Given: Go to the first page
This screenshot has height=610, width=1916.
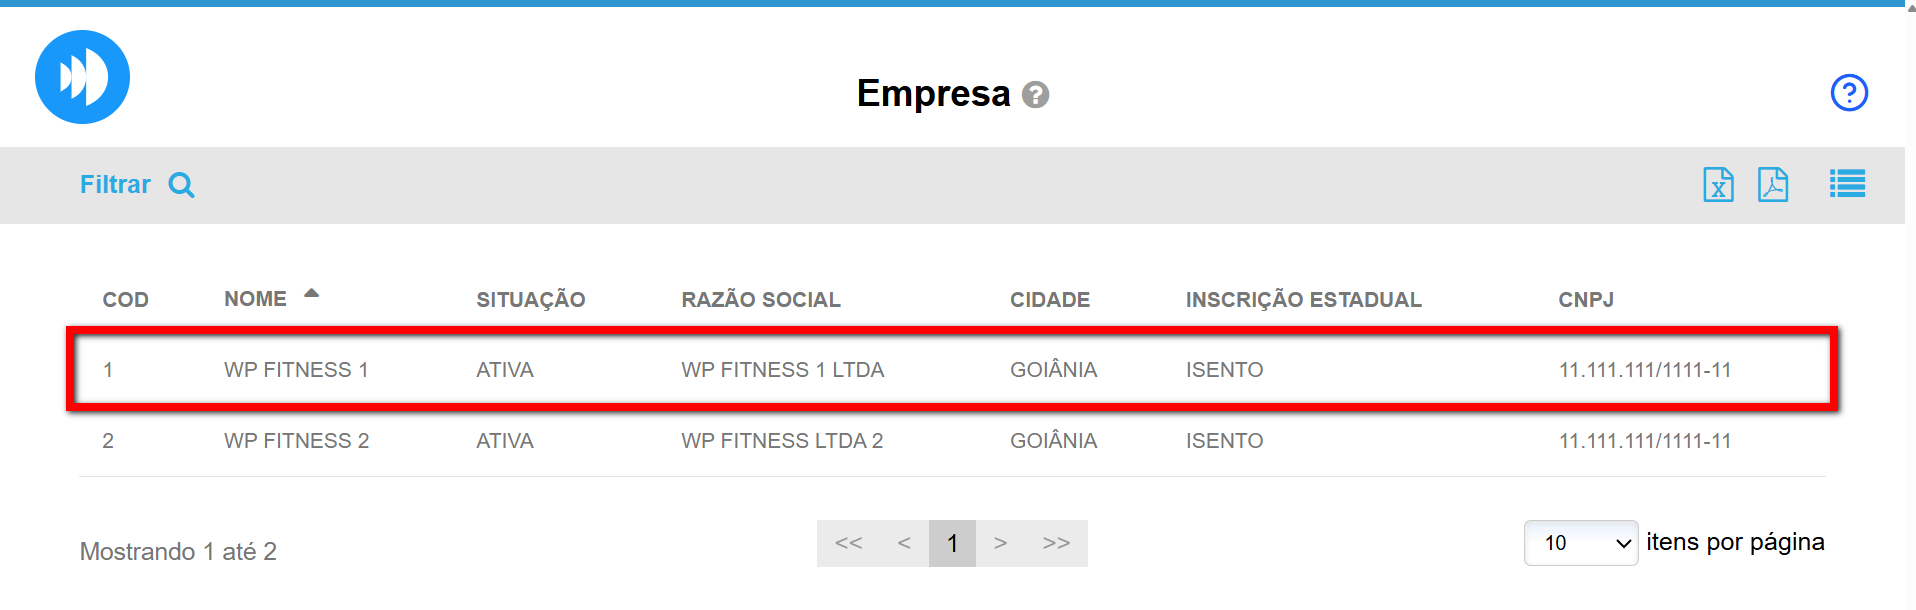Looking at the screenshot, I should click(848, 543).
